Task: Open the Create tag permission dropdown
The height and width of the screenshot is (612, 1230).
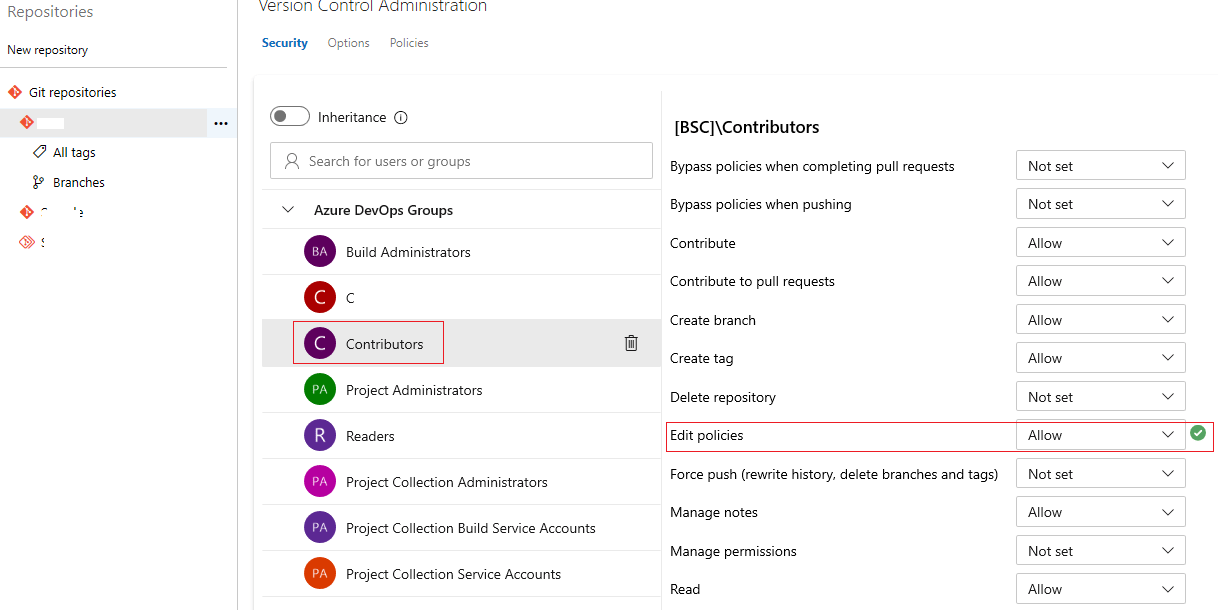Action: [1101, 358]
